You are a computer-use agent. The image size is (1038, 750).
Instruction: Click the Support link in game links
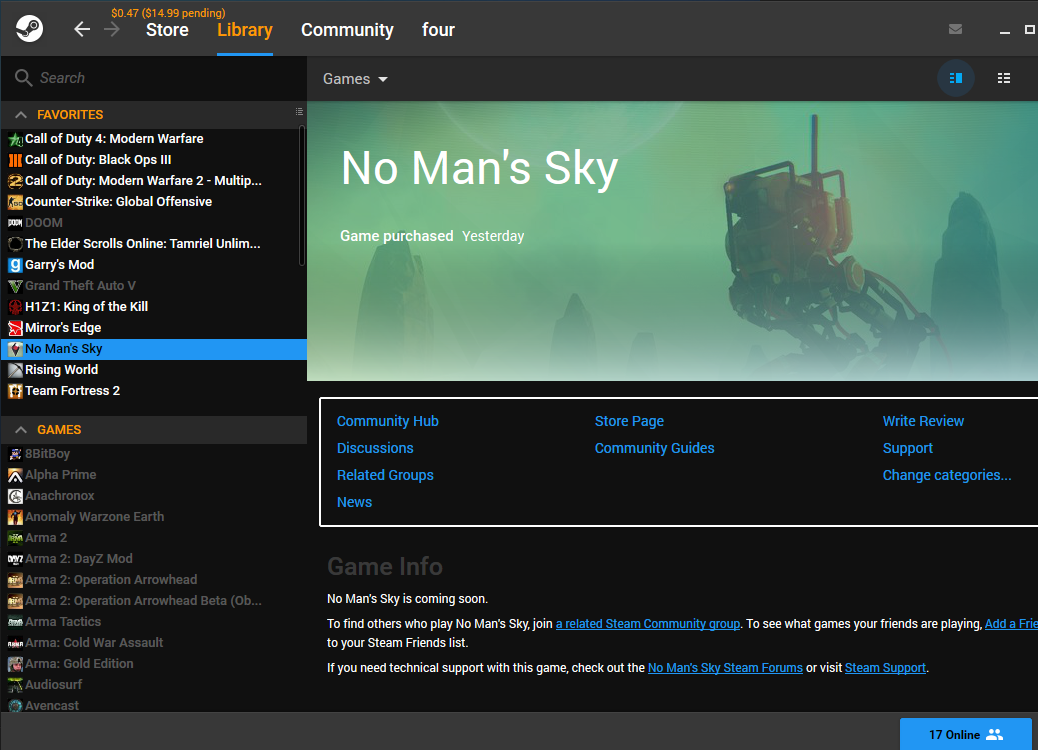tap(908, 448)
